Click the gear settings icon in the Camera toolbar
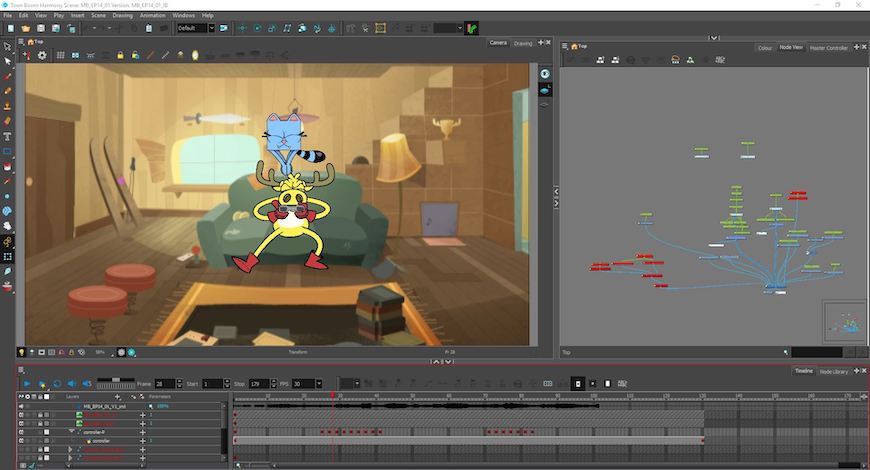The height and width of the screenshot is (470, 870). [x=42, y=55]
